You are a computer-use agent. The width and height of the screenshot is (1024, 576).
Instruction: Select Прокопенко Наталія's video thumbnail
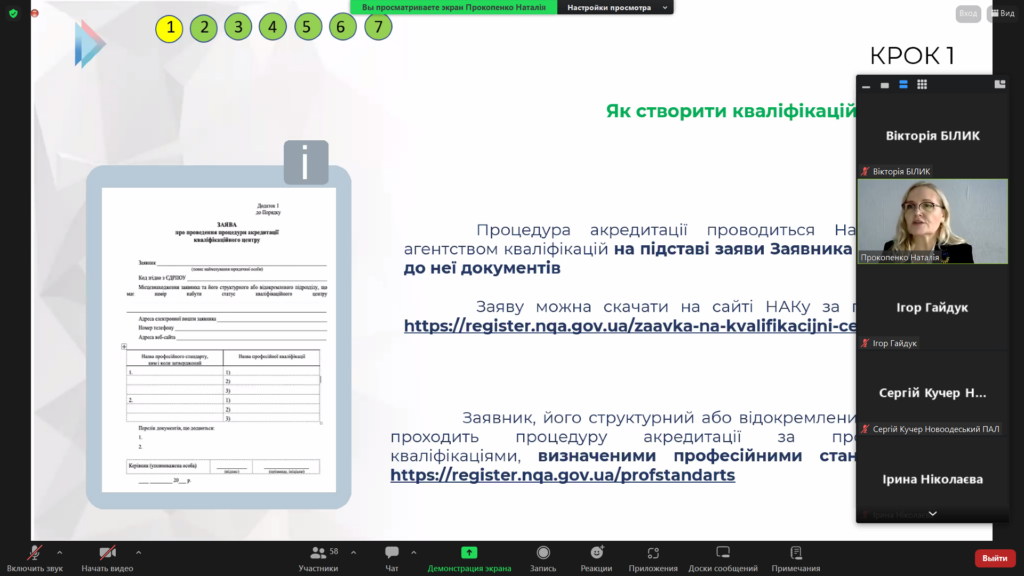932,221
